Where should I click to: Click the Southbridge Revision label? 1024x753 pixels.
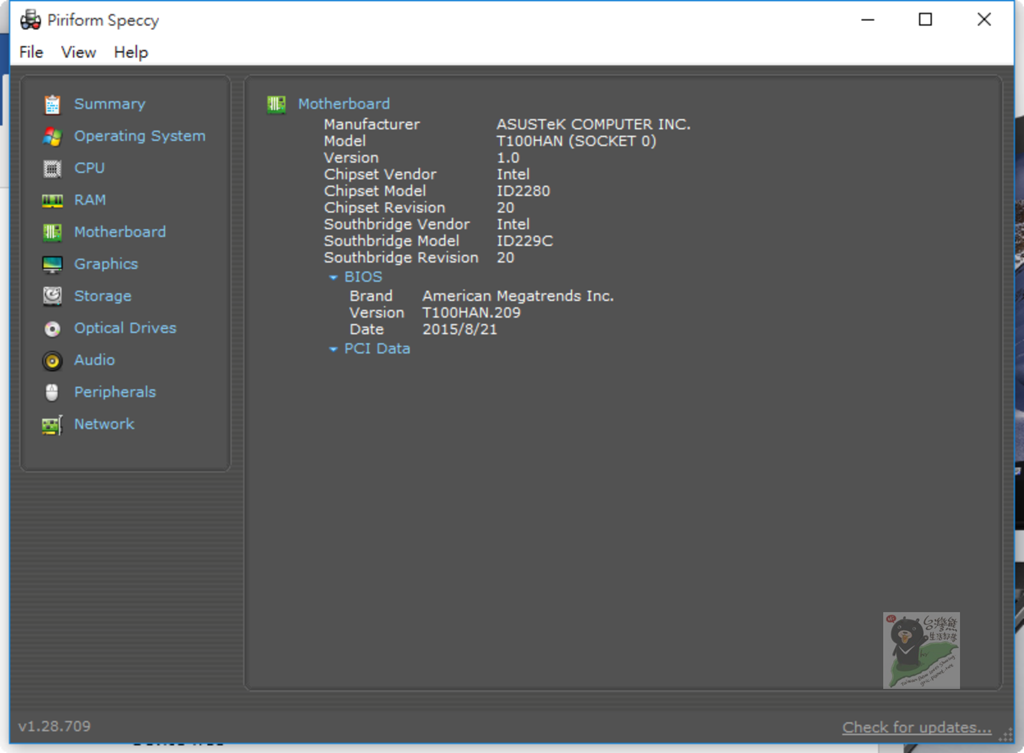401,257
